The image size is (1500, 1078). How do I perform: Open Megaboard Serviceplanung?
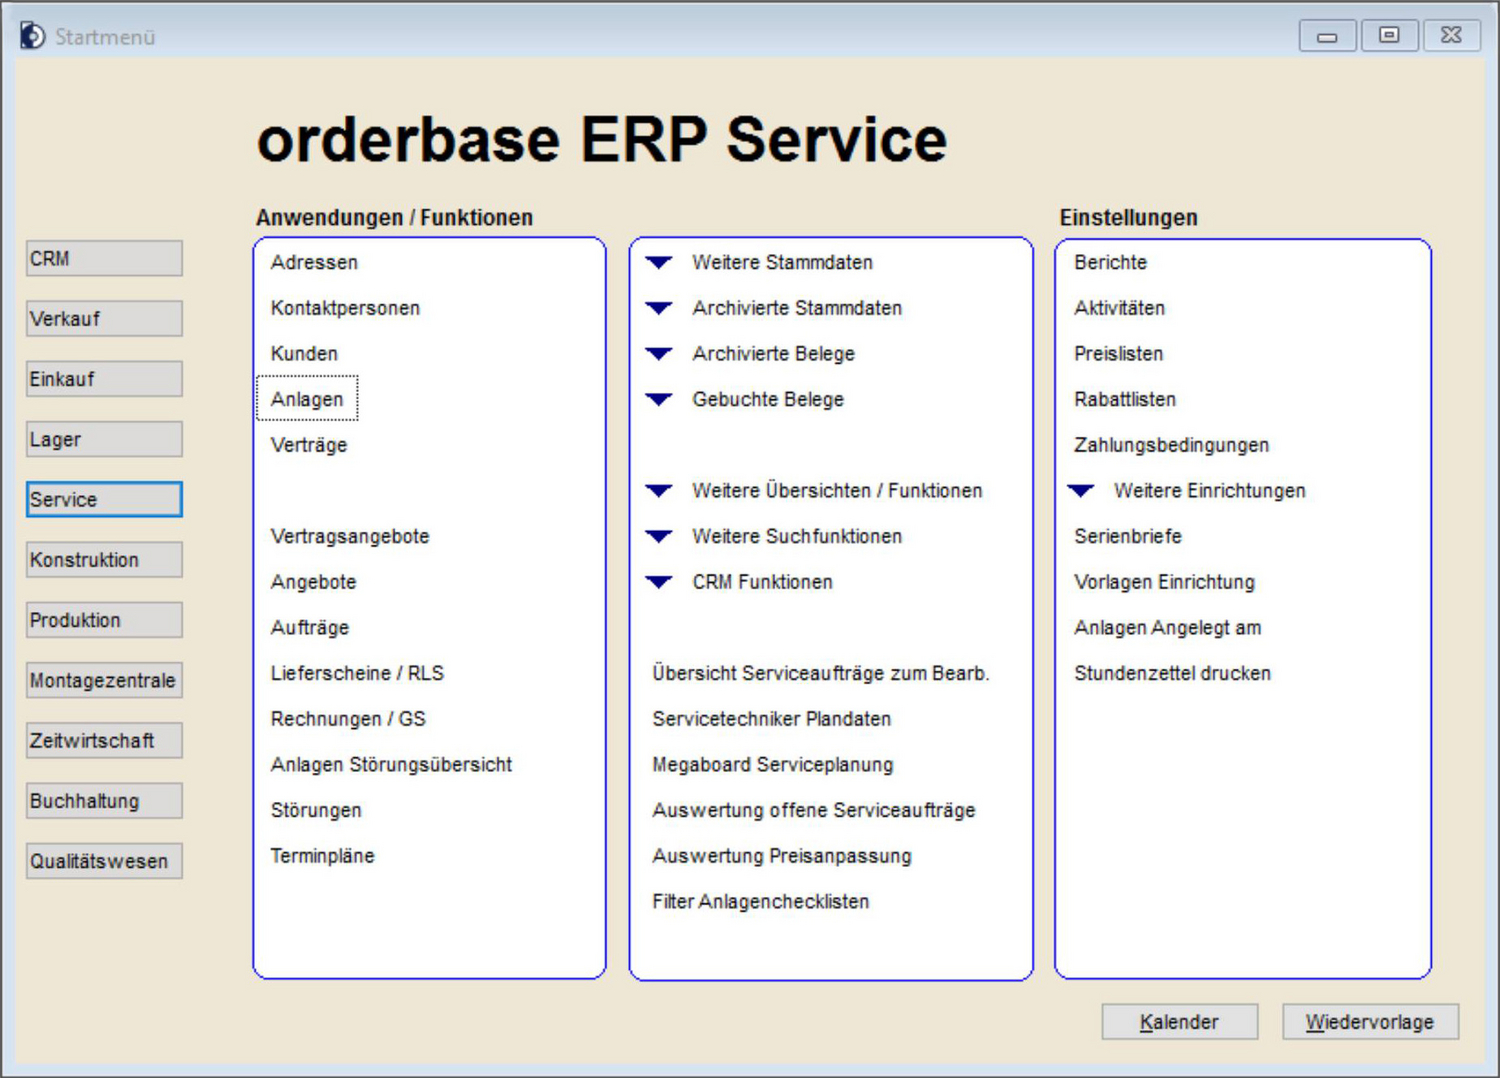[x=772, y=765]
